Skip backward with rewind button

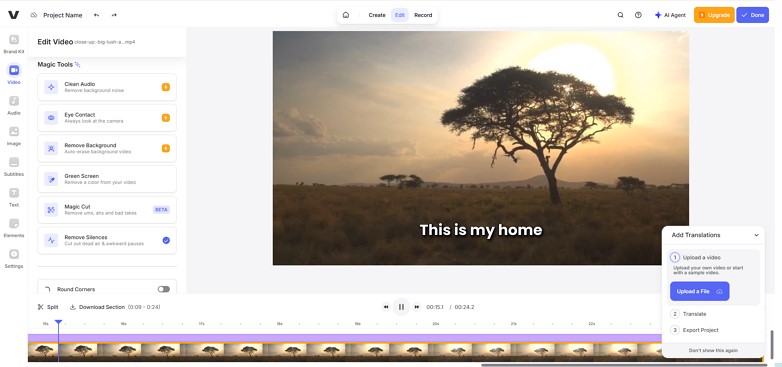pyautogui.click(x=386, y=307)
